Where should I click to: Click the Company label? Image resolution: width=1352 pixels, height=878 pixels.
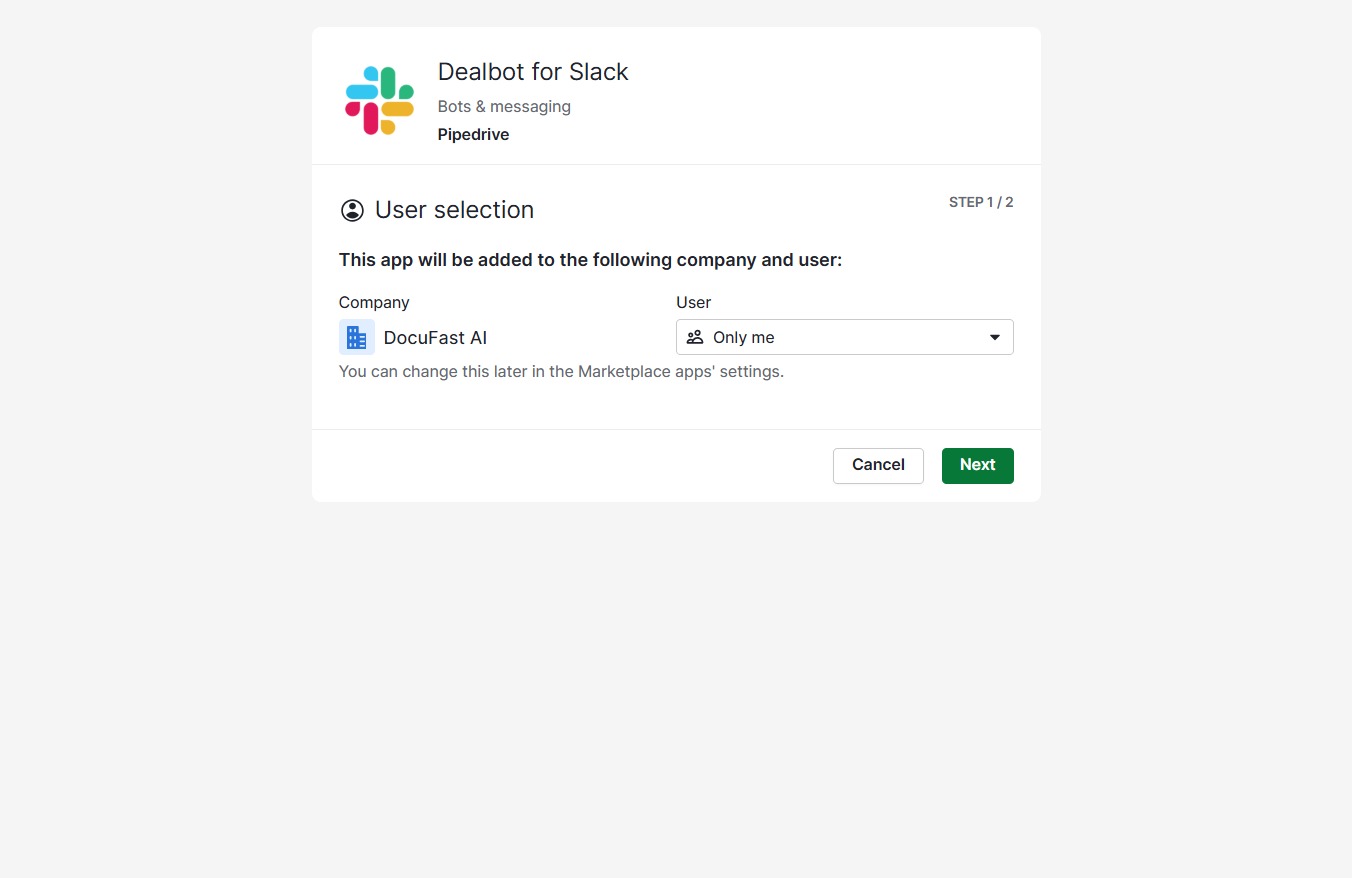374,302
